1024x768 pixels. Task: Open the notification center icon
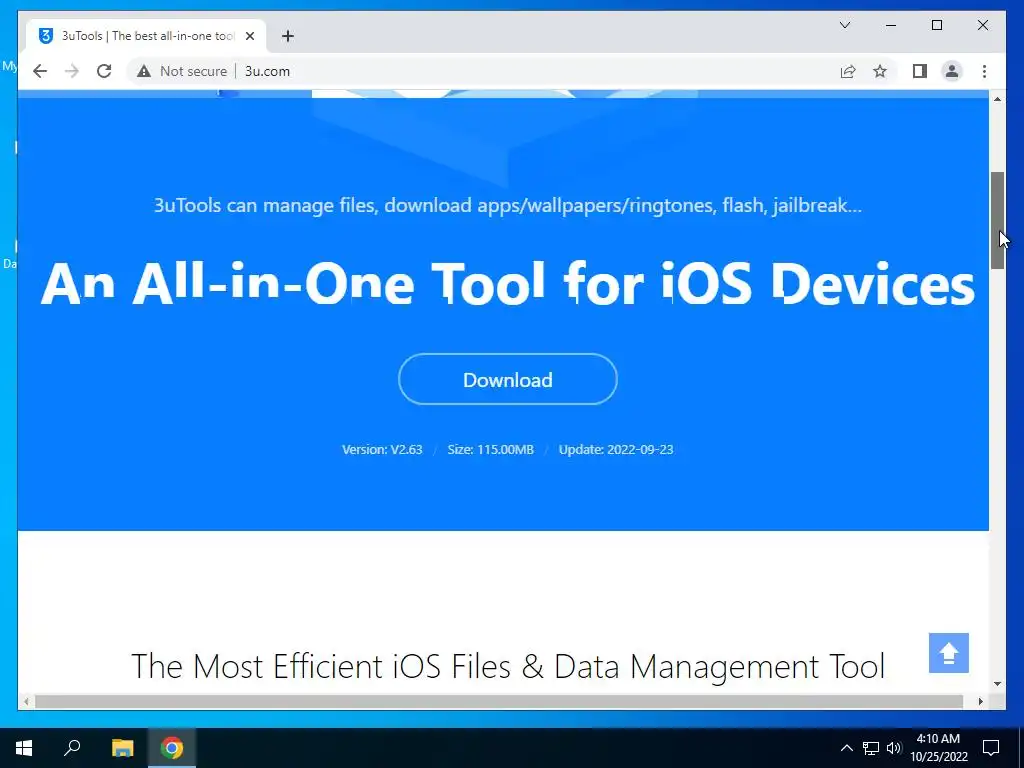tap(991, 748)
